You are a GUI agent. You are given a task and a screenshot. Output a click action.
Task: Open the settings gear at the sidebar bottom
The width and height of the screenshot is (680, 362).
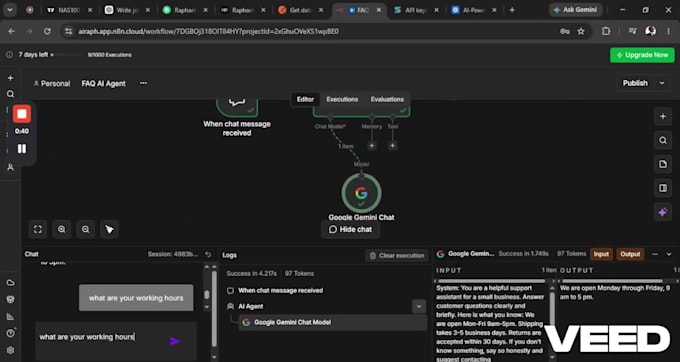click(x=10, y=350)
